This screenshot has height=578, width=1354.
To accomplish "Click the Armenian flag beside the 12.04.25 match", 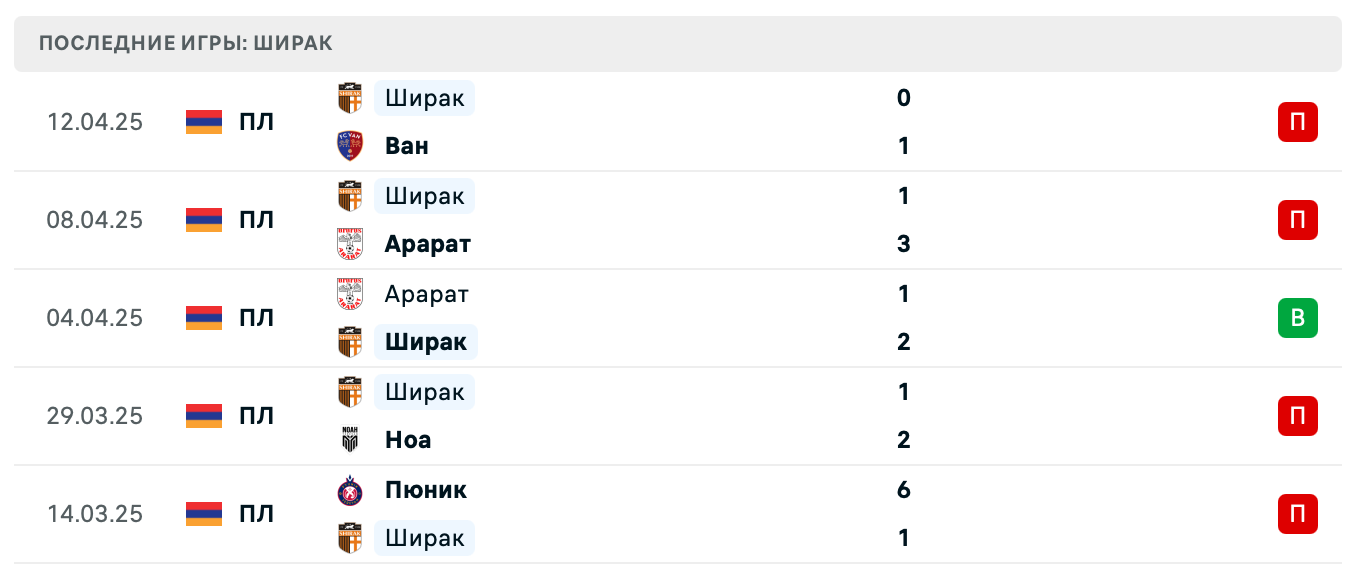I will [x=203, y=121].
